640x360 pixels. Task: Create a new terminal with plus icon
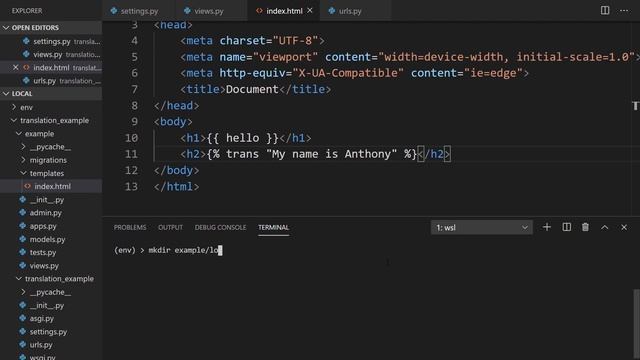547,227
